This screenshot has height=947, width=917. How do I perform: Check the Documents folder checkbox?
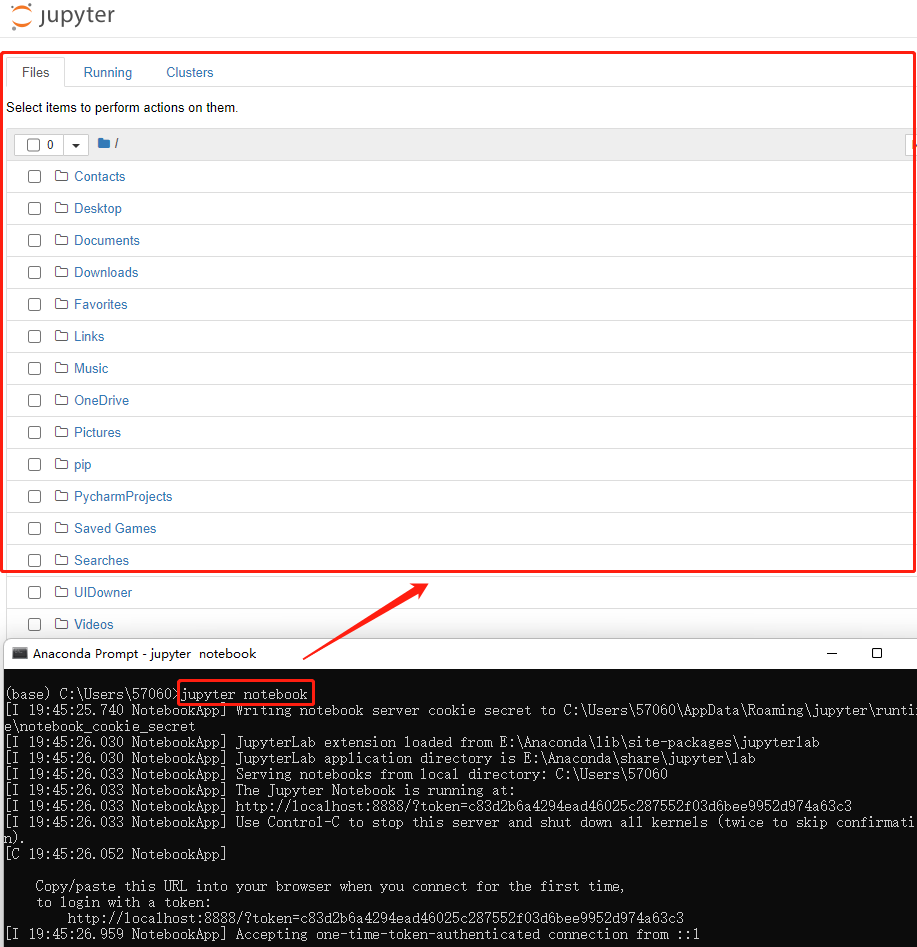click(34, 240)
